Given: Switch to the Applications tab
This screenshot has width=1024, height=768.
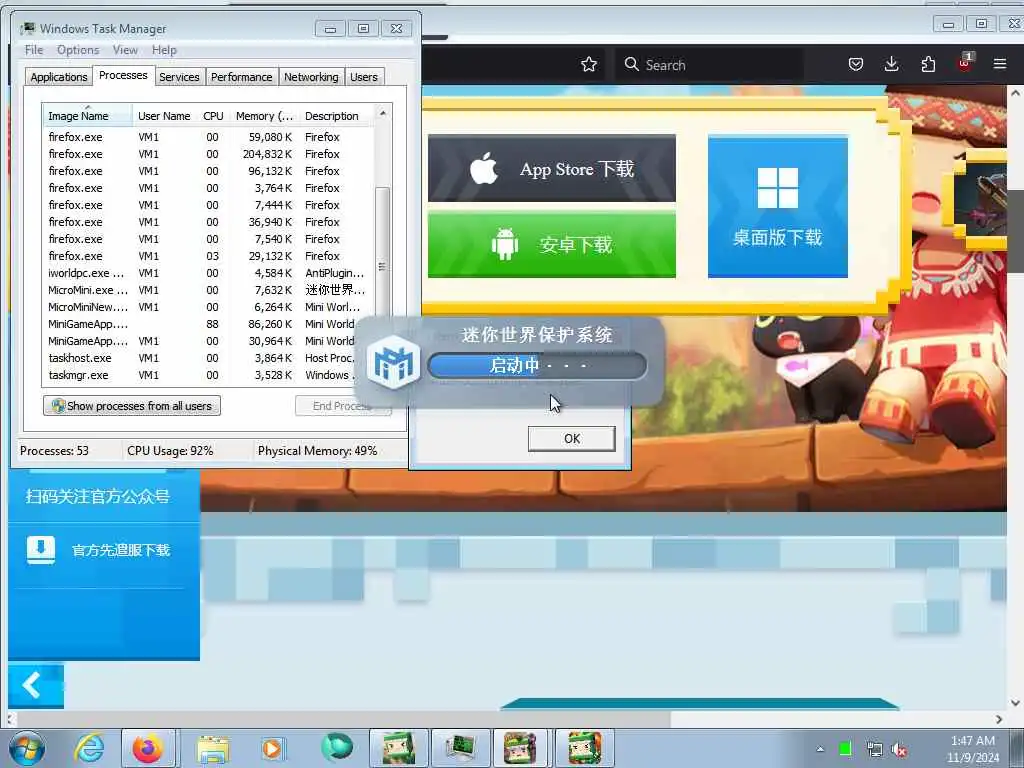Looking at the screenshot, I should pos(59,77).
